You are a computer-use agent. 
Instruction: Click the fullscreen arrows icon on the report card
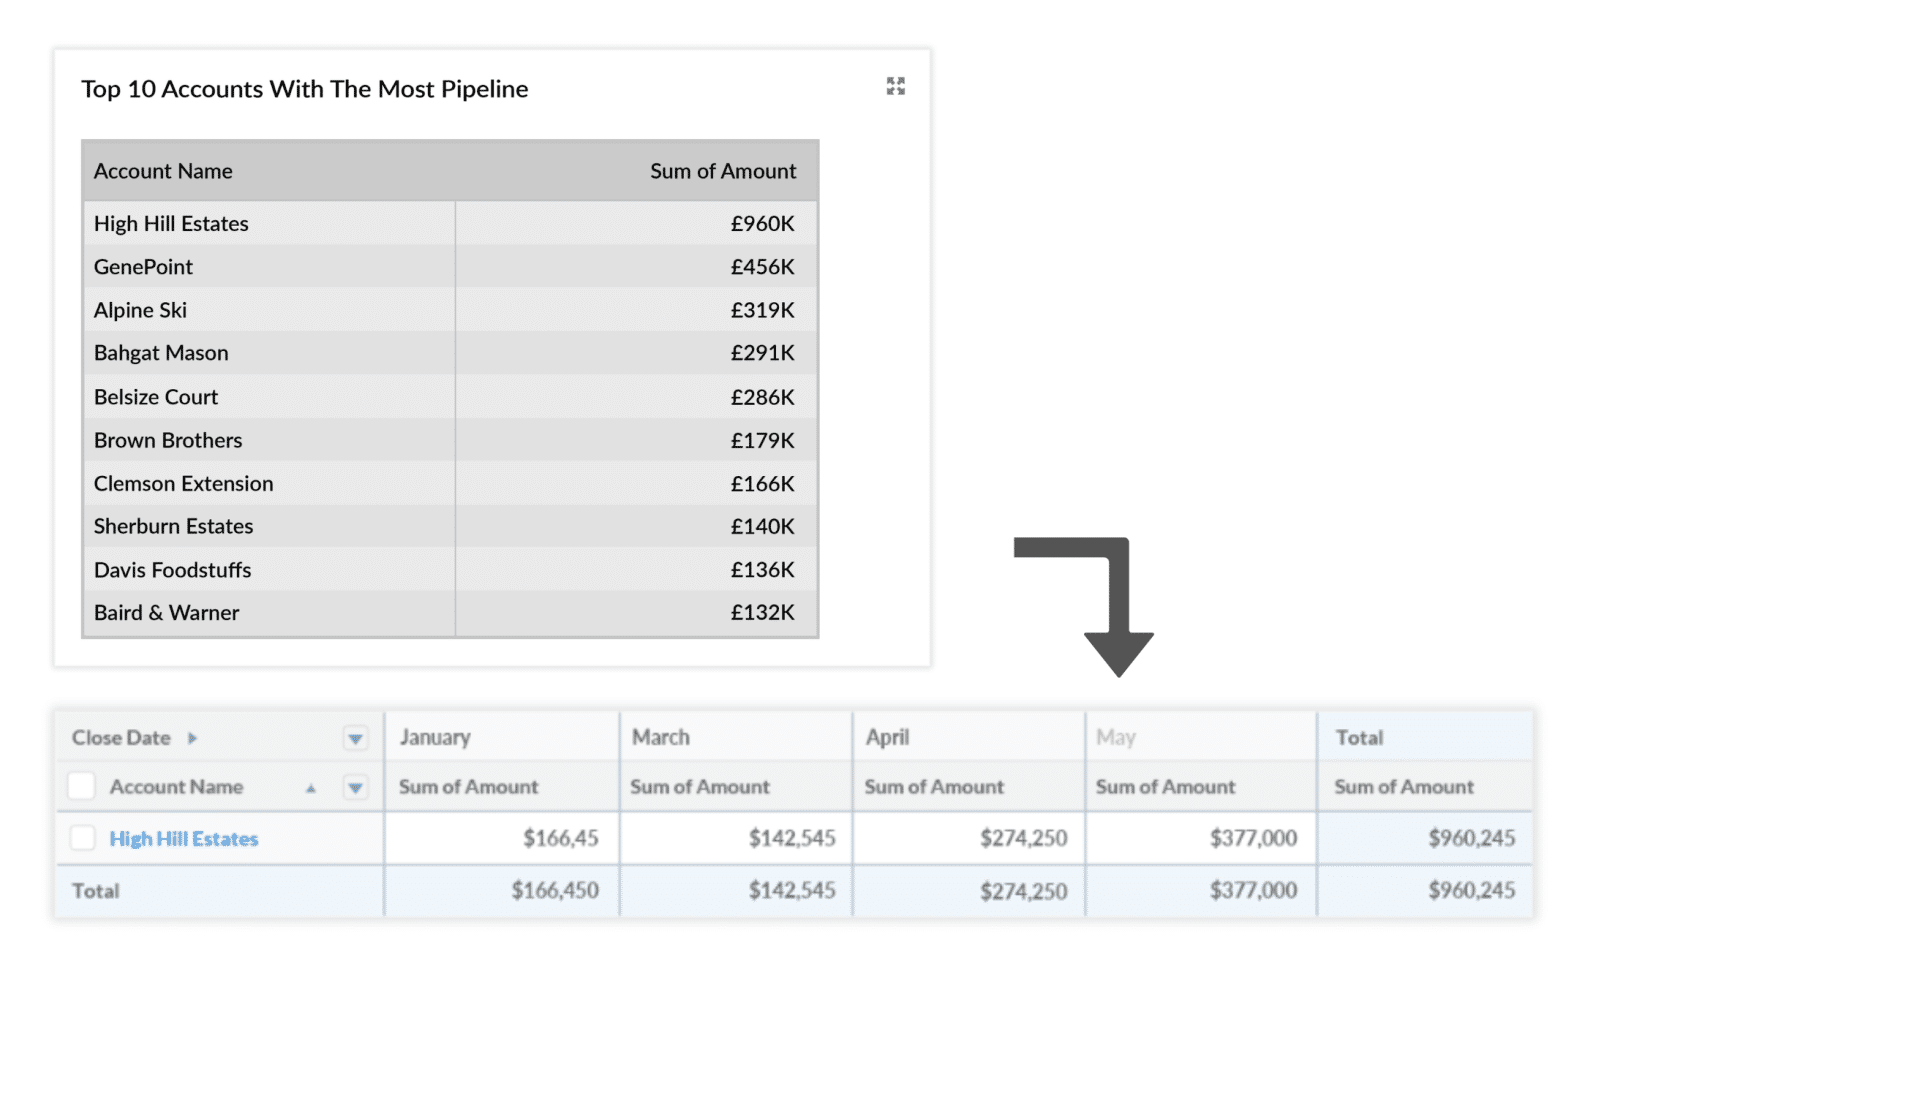pyautogui.click(x=895, y=86)
